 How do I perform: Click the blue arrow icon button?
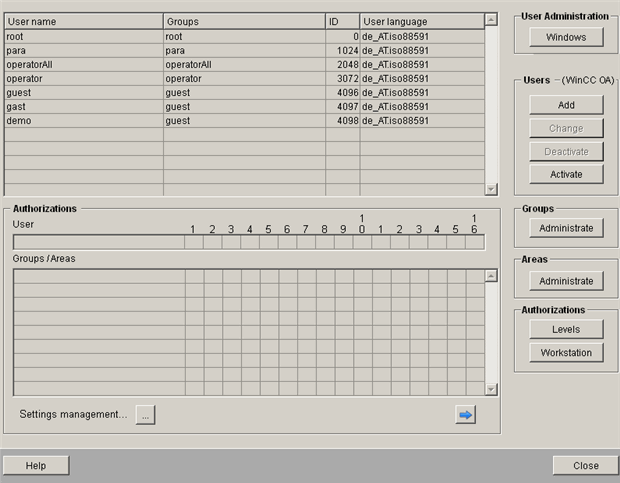[x=465, y=414]
